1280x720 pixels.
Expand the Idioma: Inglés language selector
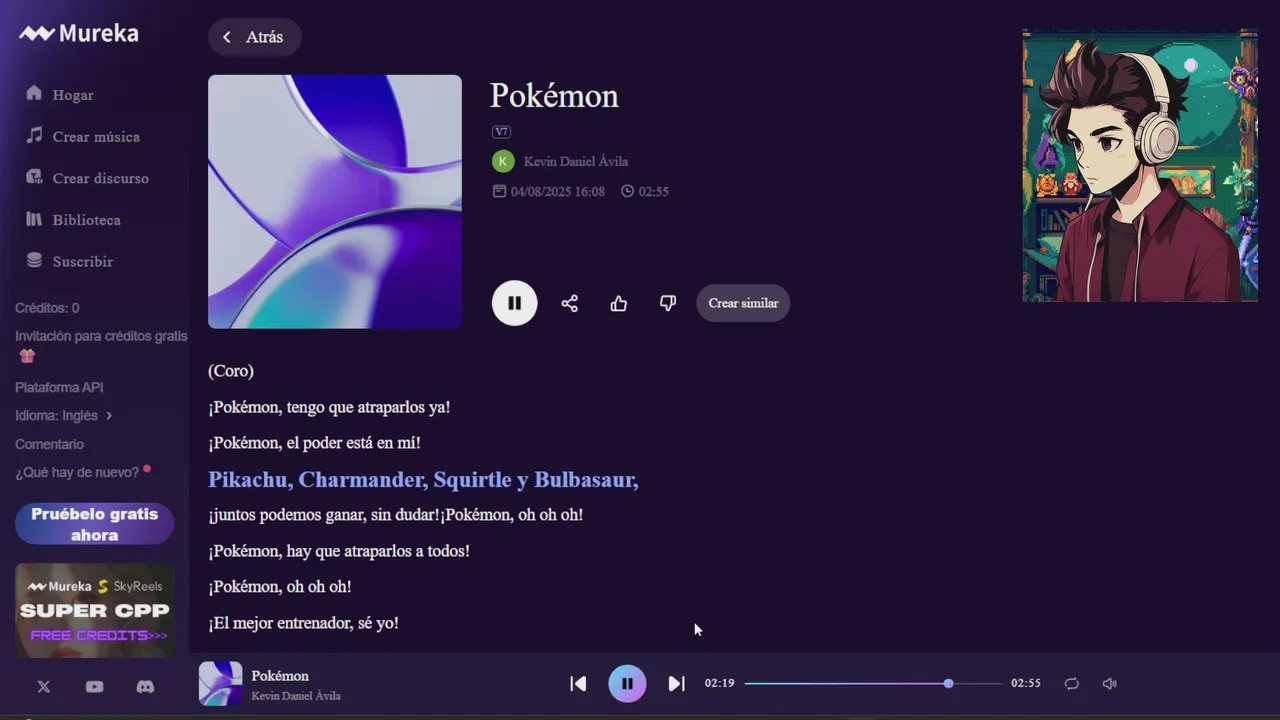click(64, 415)
